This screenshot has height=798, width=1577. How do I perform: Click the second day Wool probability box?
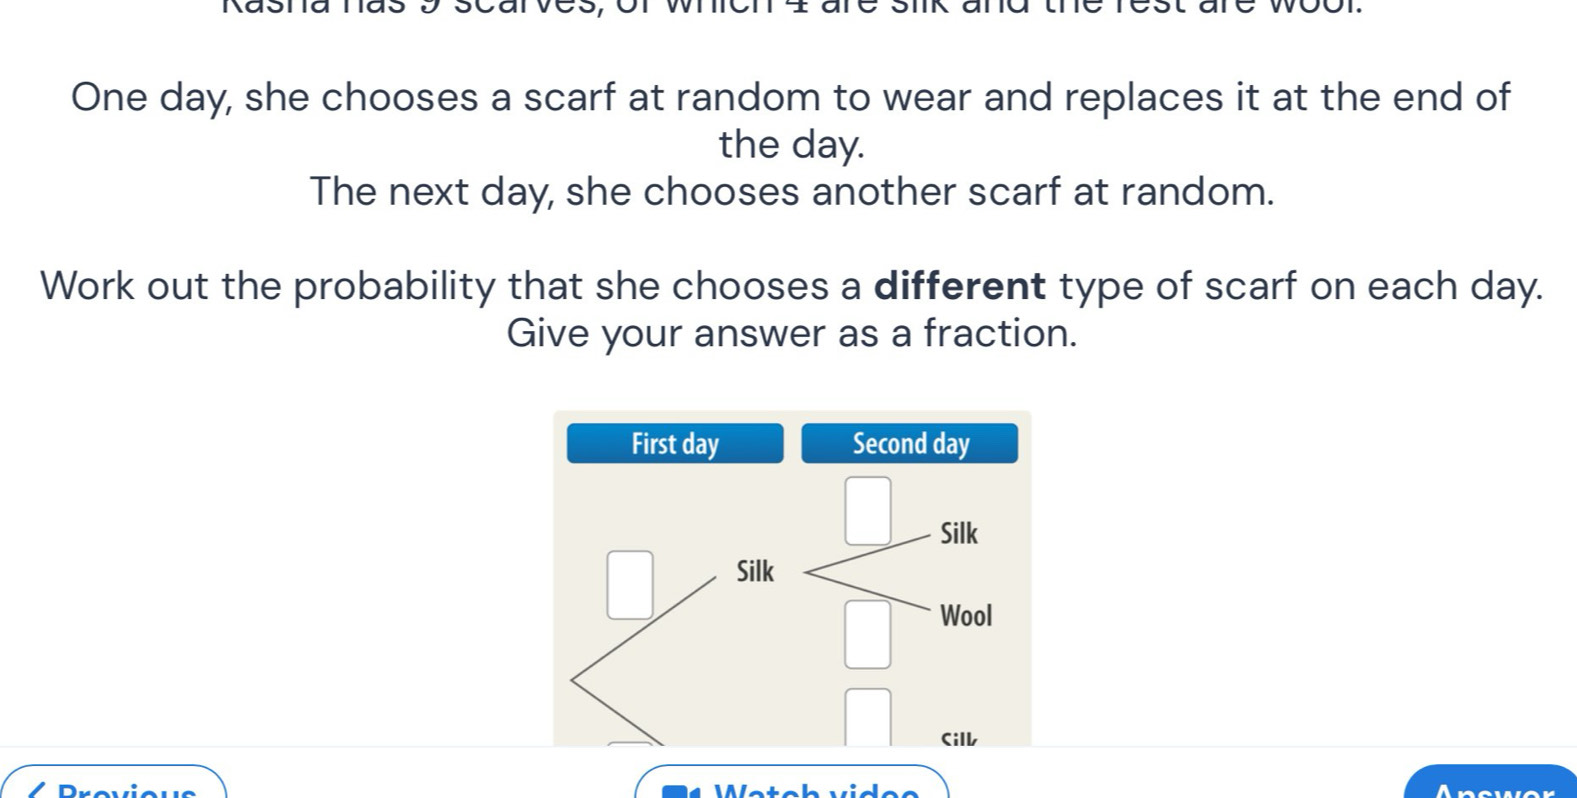867,634
